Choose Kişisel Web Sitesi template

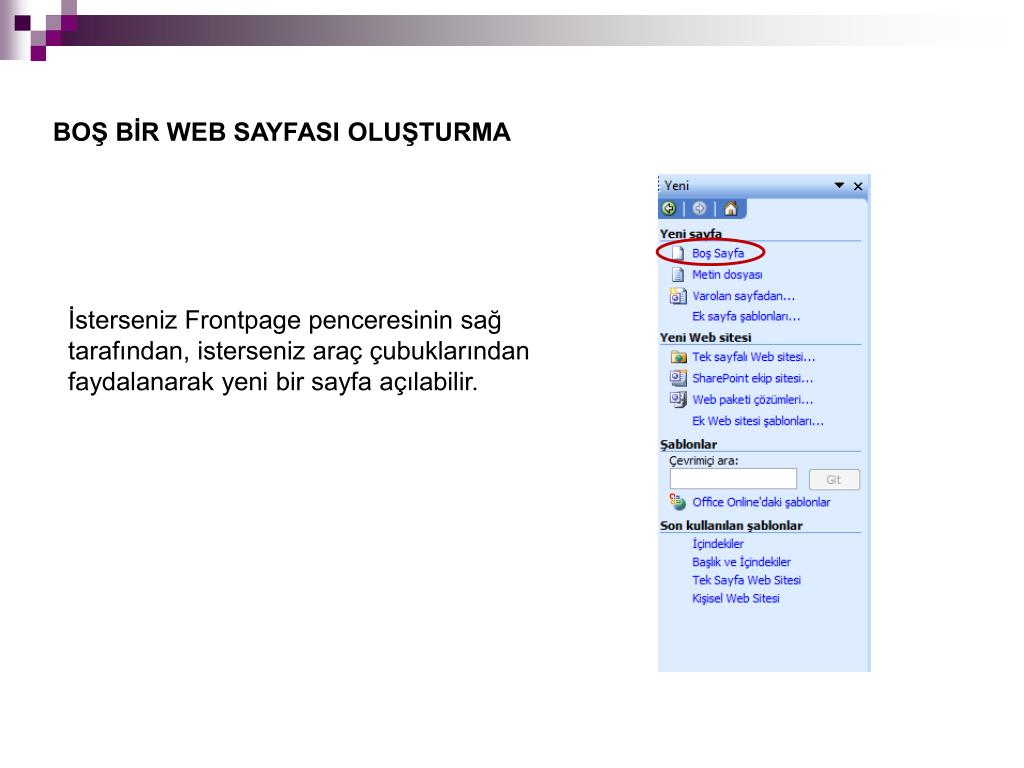point(735,598)
